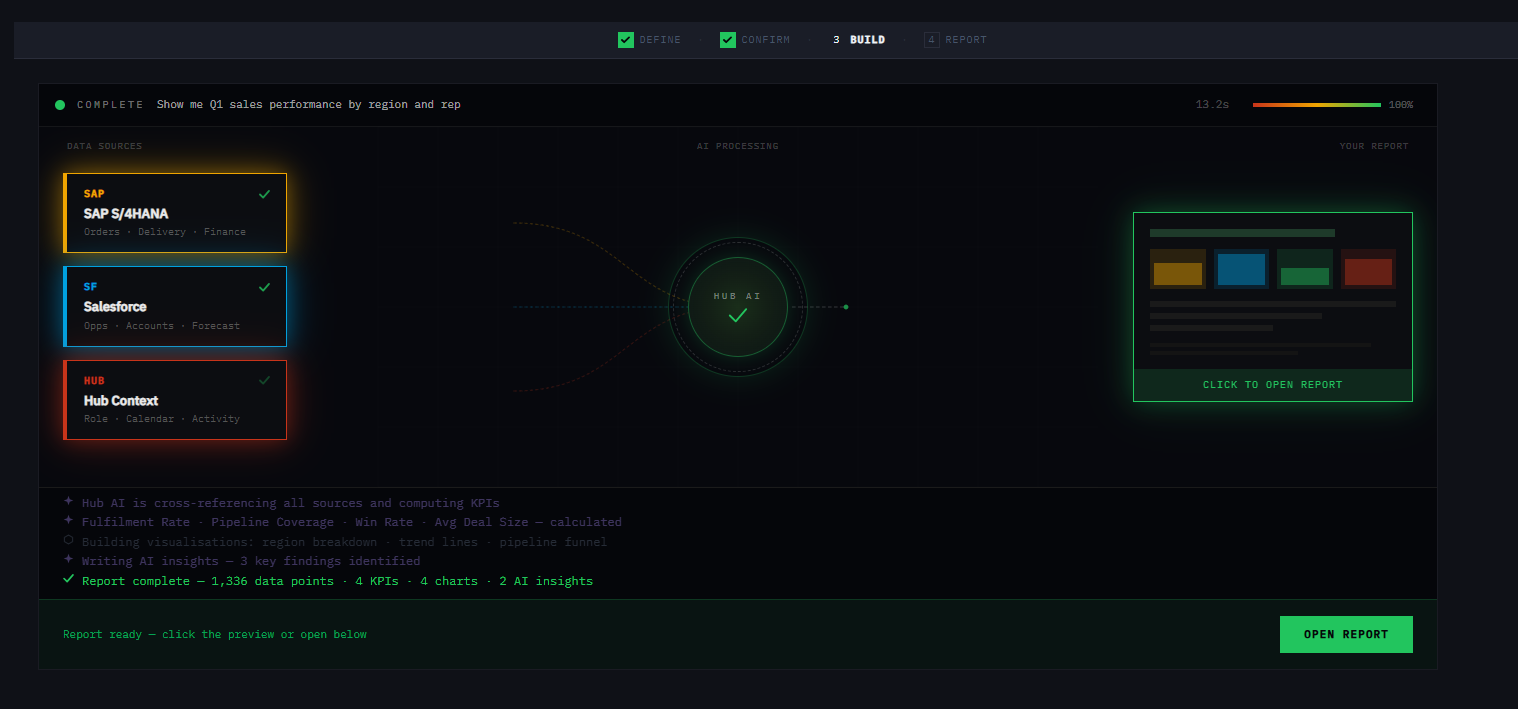Click the query text about Q1 sales performance
The image size is (1518, 709).
309,105
